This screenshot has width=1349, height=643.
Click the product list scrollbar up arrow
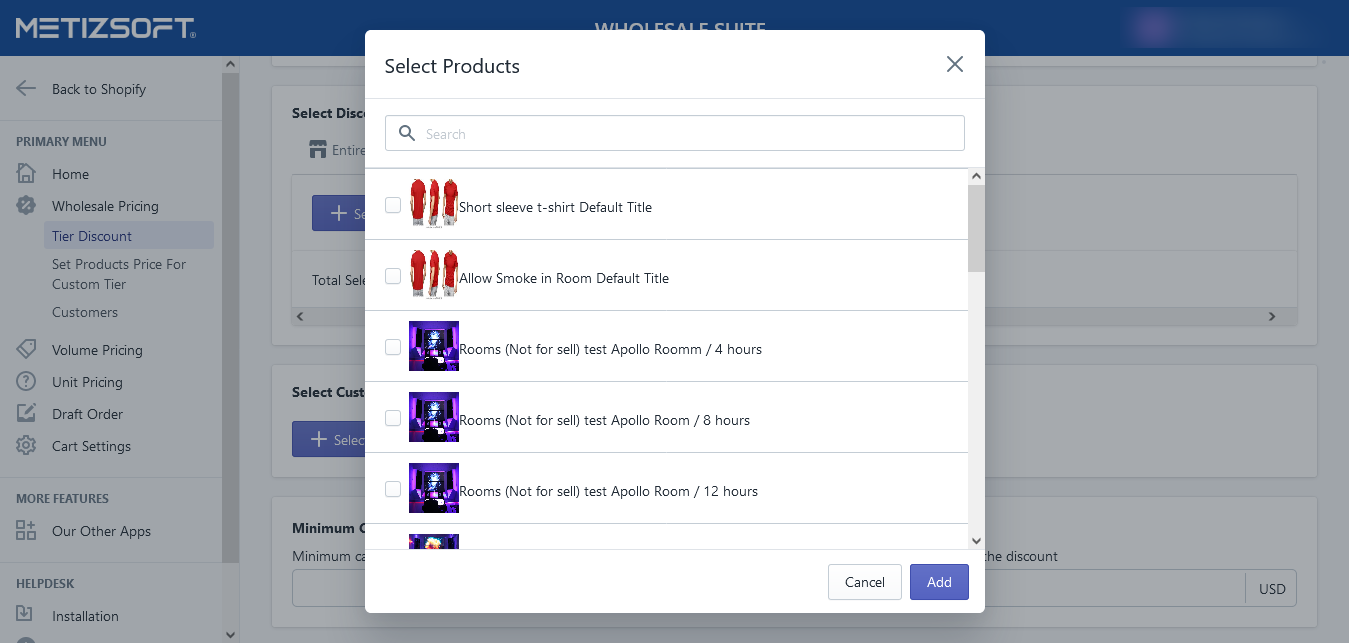coord(976,177)
